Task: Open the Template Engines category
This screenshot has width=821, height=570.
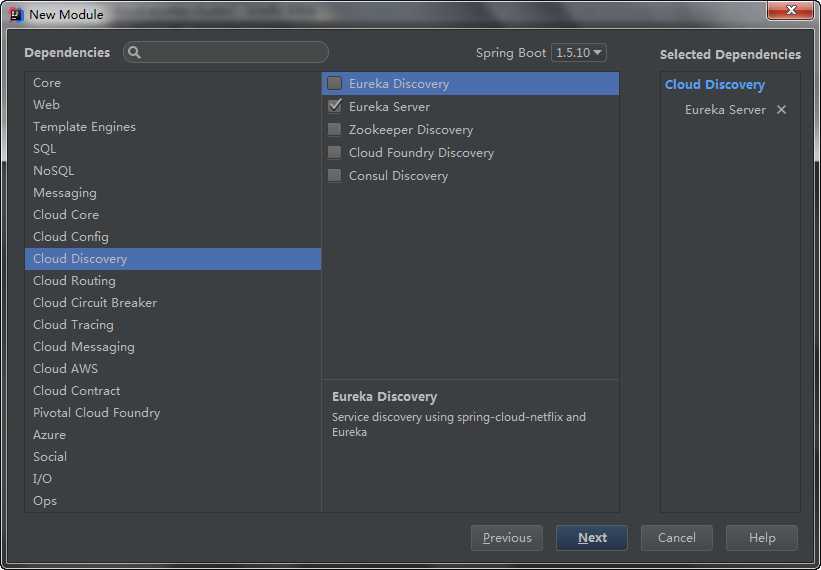Action: pyautogui.click(x=173, y=127)
